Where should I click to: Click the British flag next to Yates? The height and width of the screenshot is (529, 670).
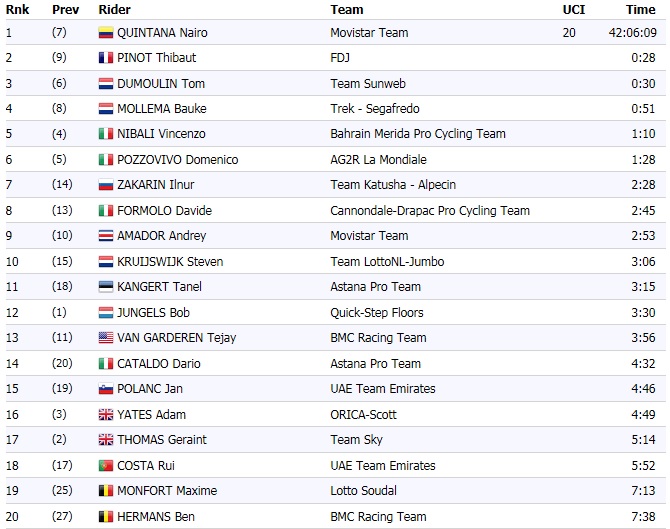point(105,415)
